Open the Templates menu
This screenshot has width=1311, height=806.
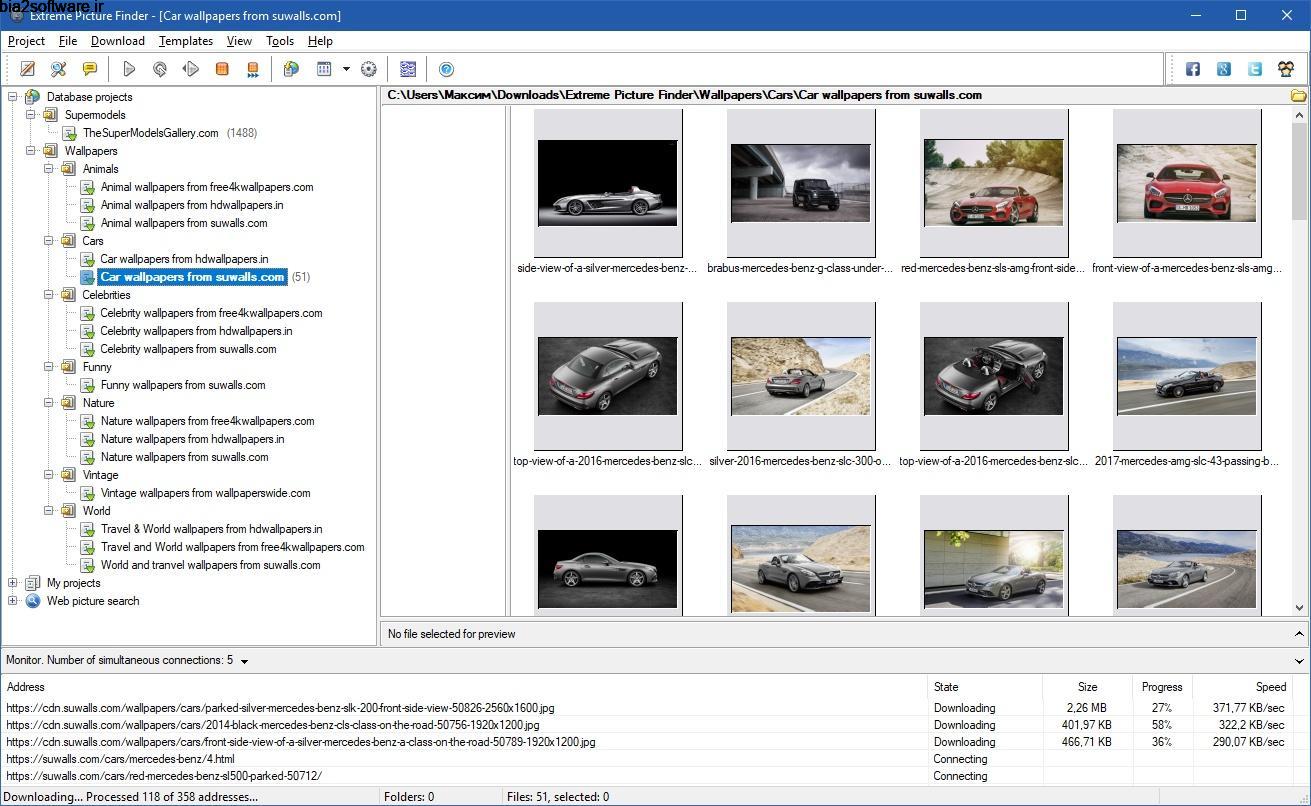coord(185,41)
